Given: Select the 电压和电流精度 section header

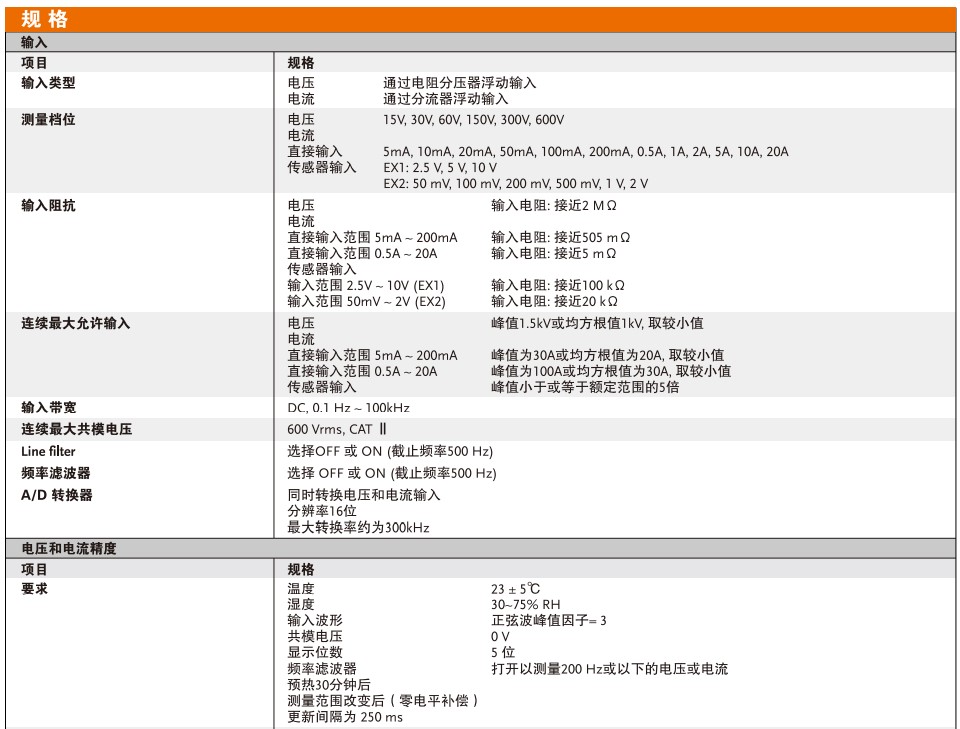Looking at the screenshot, I should click(x=69, y=548).
